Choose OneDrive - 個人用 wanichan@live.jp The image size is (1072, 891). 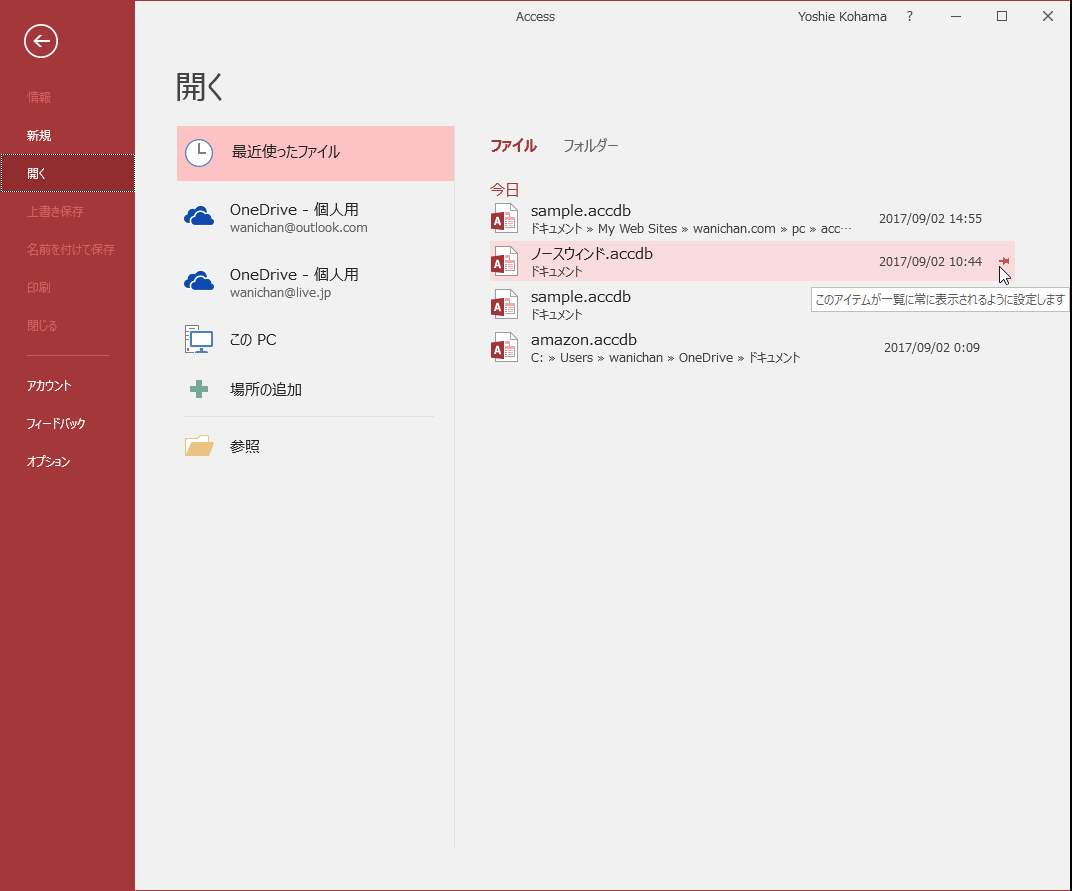[x=315, y=282]
